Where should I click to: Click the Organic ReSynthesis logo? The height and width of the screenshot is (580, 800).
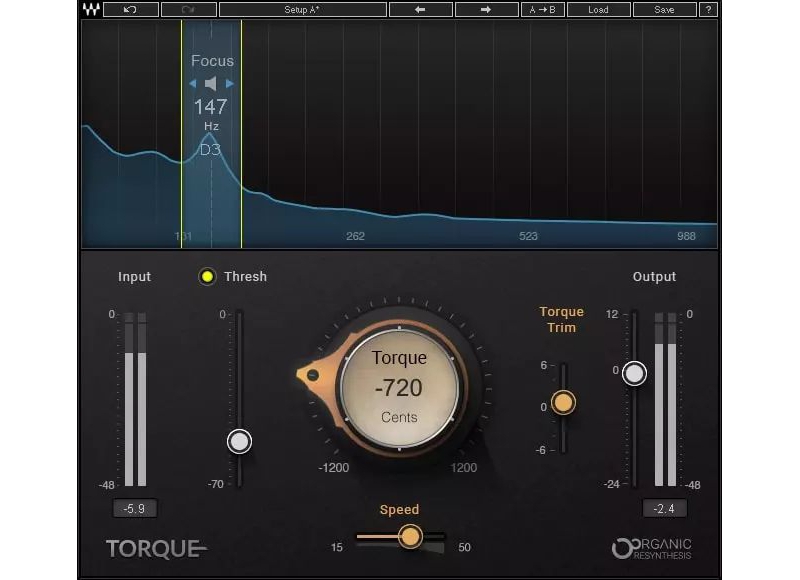[652, 548]
